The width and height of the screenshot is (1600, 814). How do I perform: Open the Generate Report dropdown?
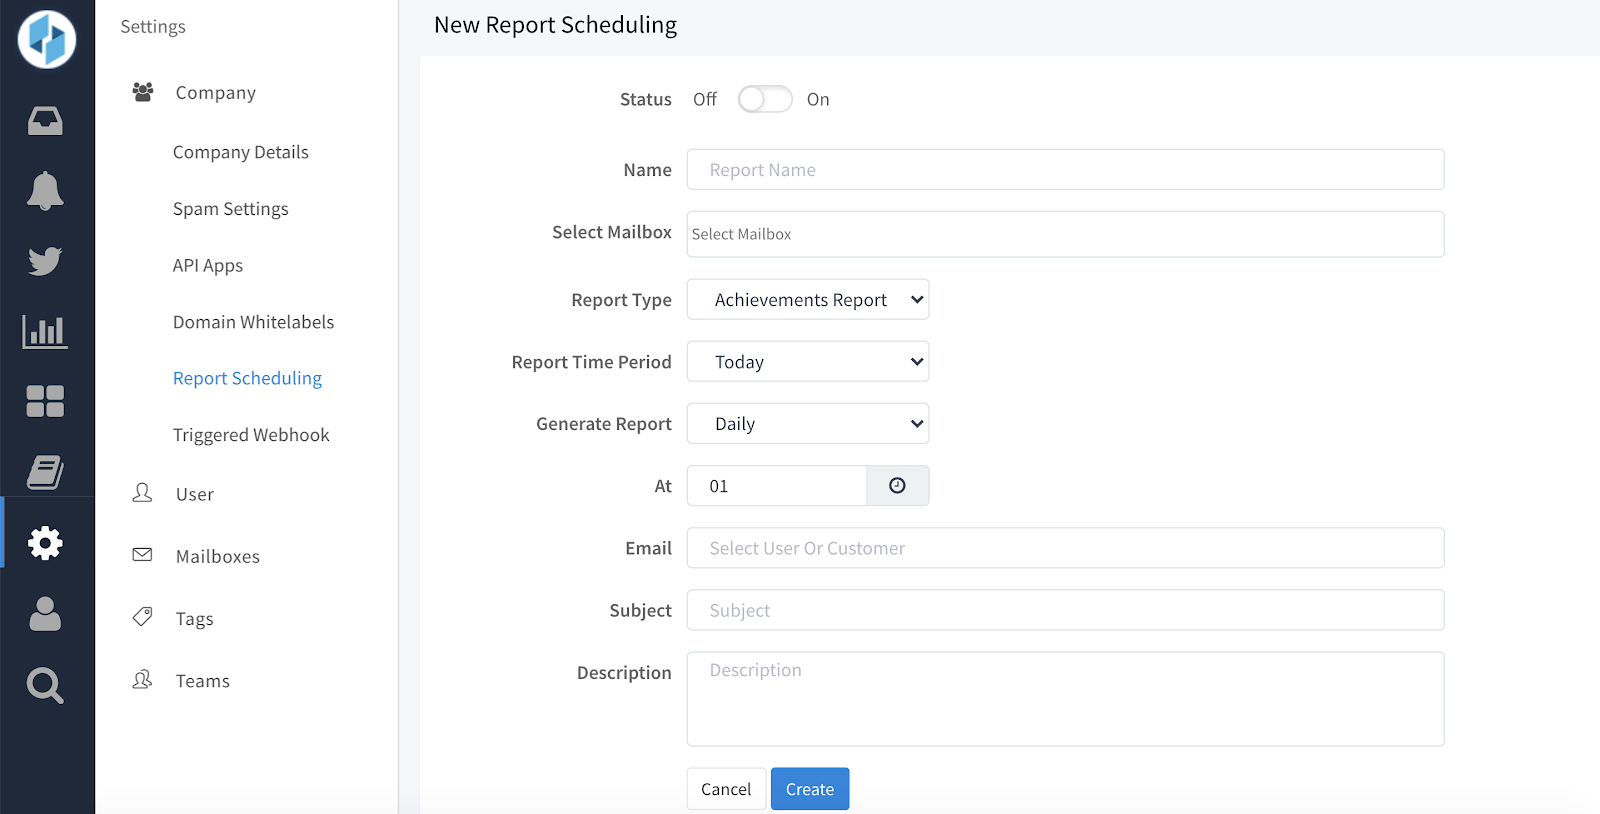(808, 423)
